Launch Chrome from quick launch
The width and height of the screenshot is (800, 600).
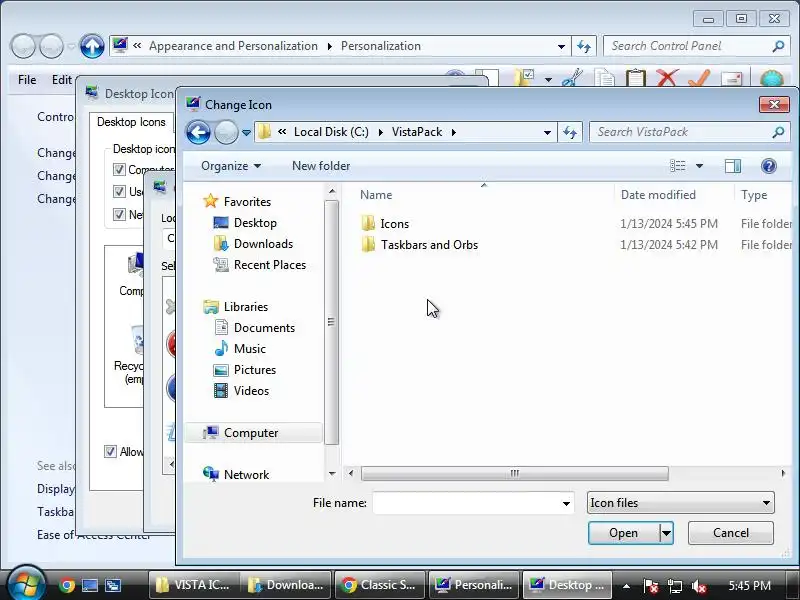pos(66,585)
